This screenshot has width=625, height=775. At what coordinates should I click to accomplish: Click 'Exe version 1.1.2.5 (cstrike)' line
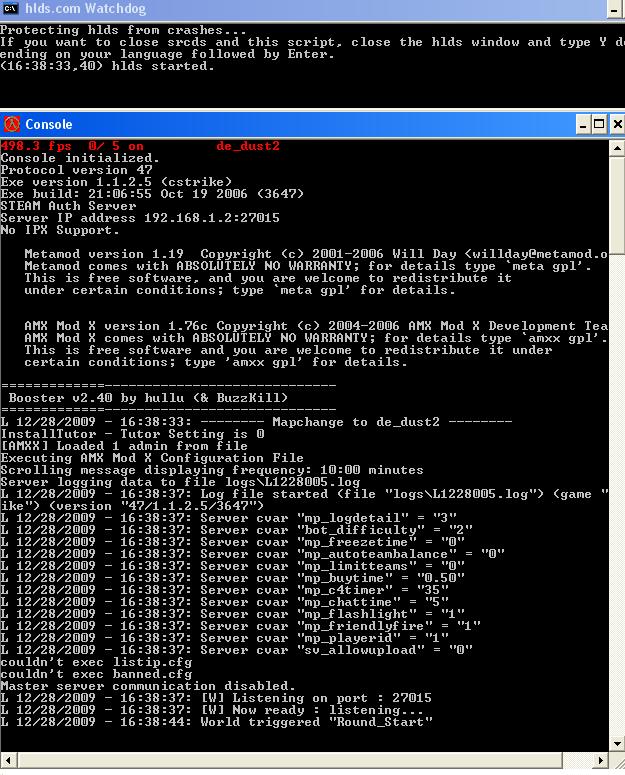pos(116,182)
